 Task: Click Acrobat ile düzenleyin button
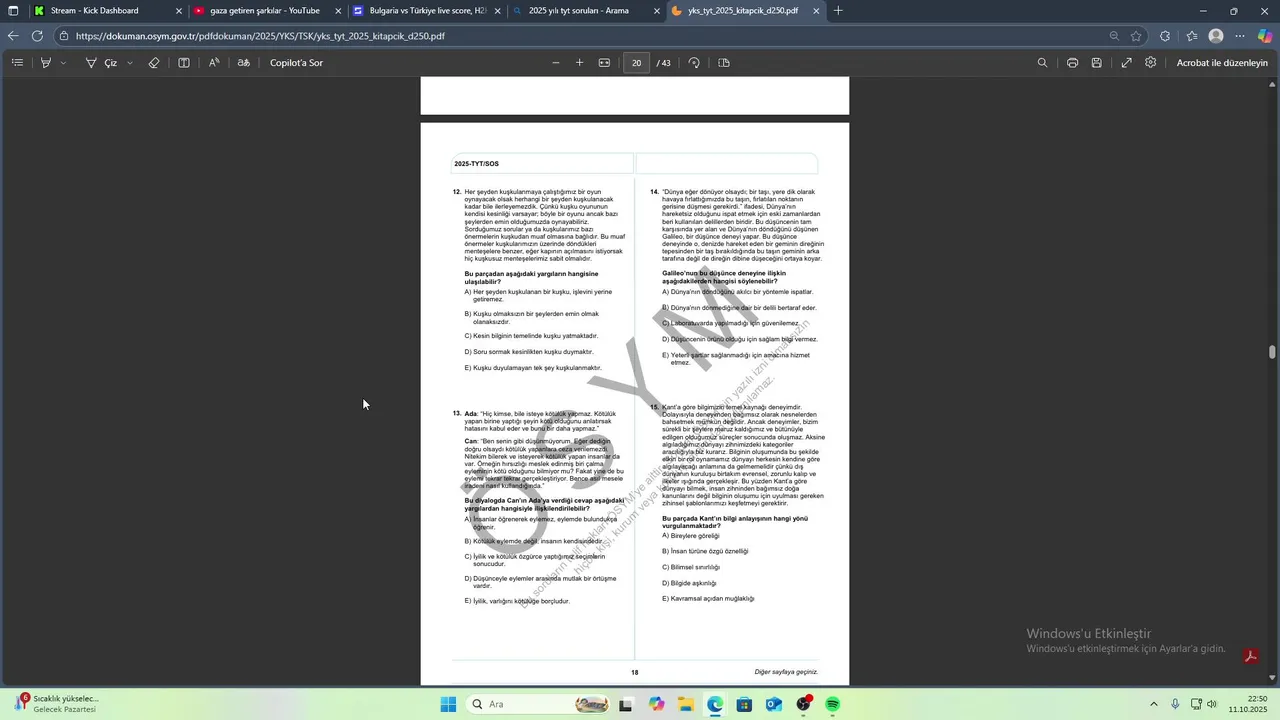1222,63
